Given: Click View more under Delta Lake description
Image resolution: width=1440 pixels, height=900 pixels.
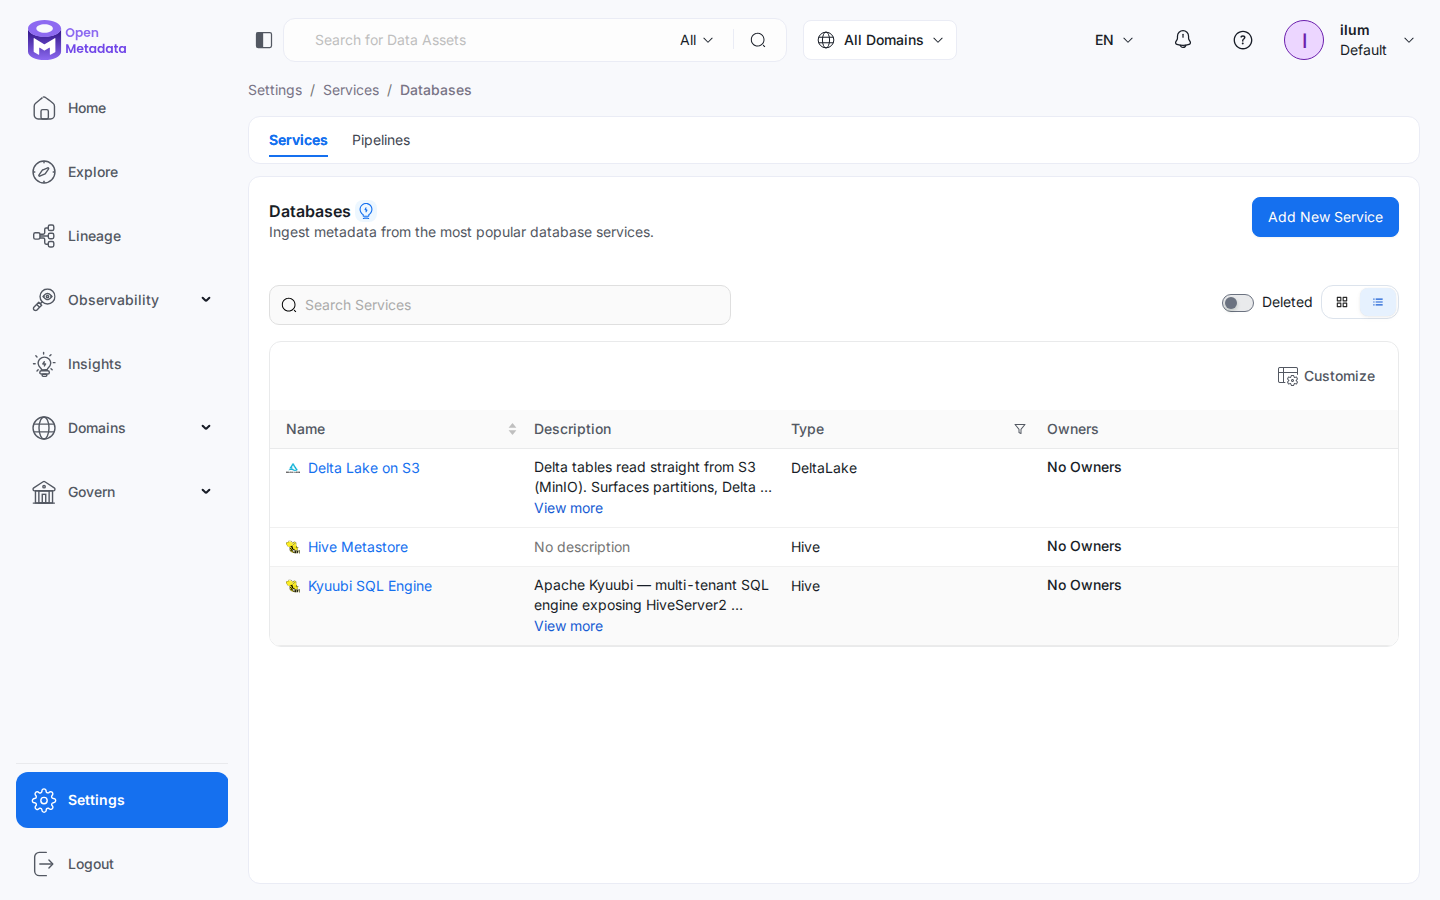Looking at the screenshot, I should (568, 508).
